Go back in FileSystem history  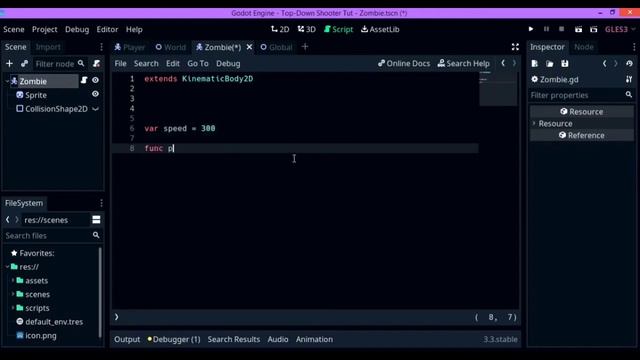[x=8, y=220]
